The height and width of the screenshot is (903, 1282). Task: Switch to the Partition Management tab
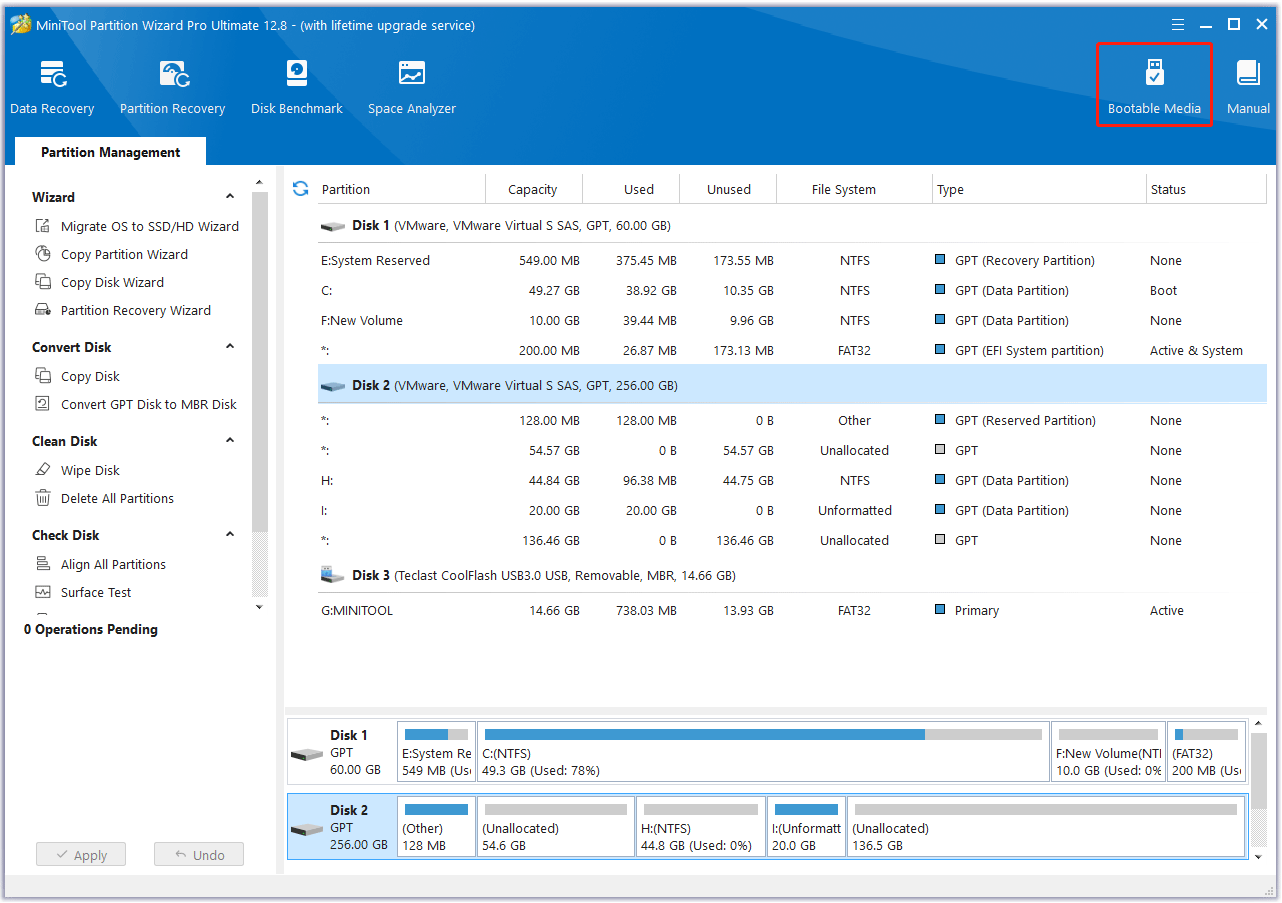110,151
